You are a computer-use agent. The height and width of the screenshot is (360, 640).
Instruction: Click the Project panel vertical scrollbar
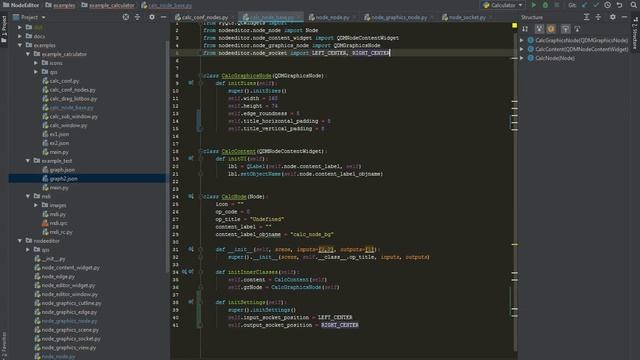[x=167, y=157]
